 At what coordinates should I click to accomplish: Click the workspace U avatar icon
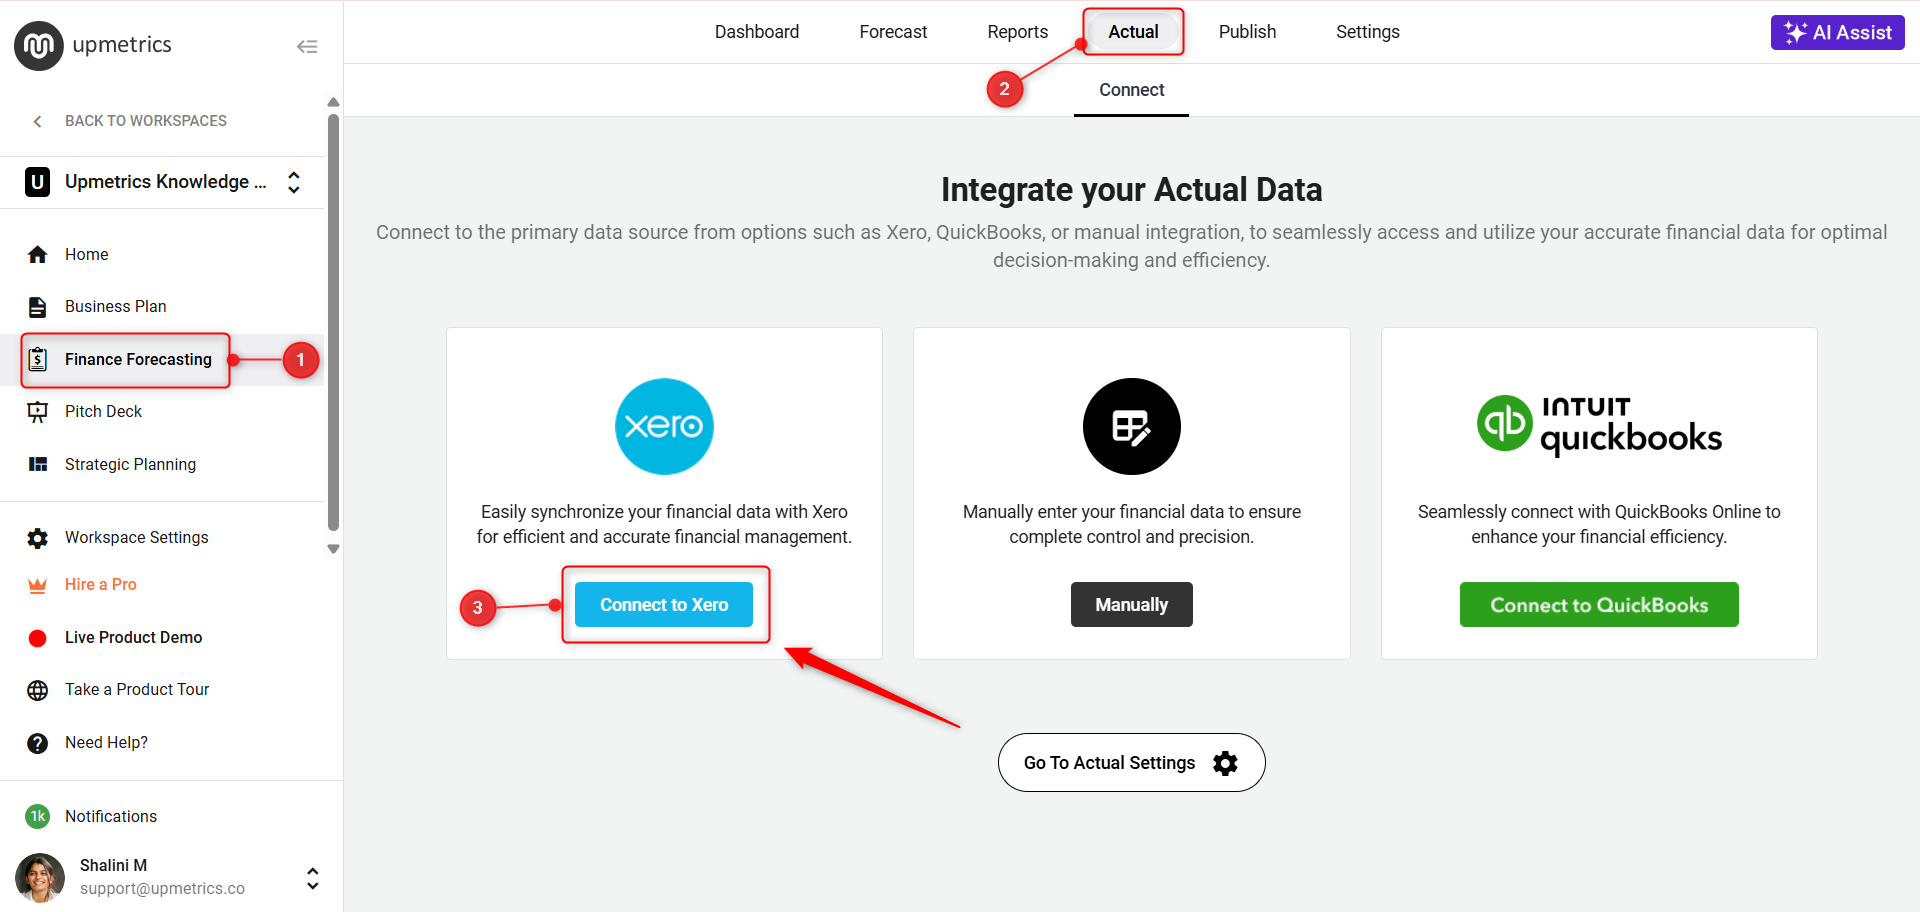point(38,182)
